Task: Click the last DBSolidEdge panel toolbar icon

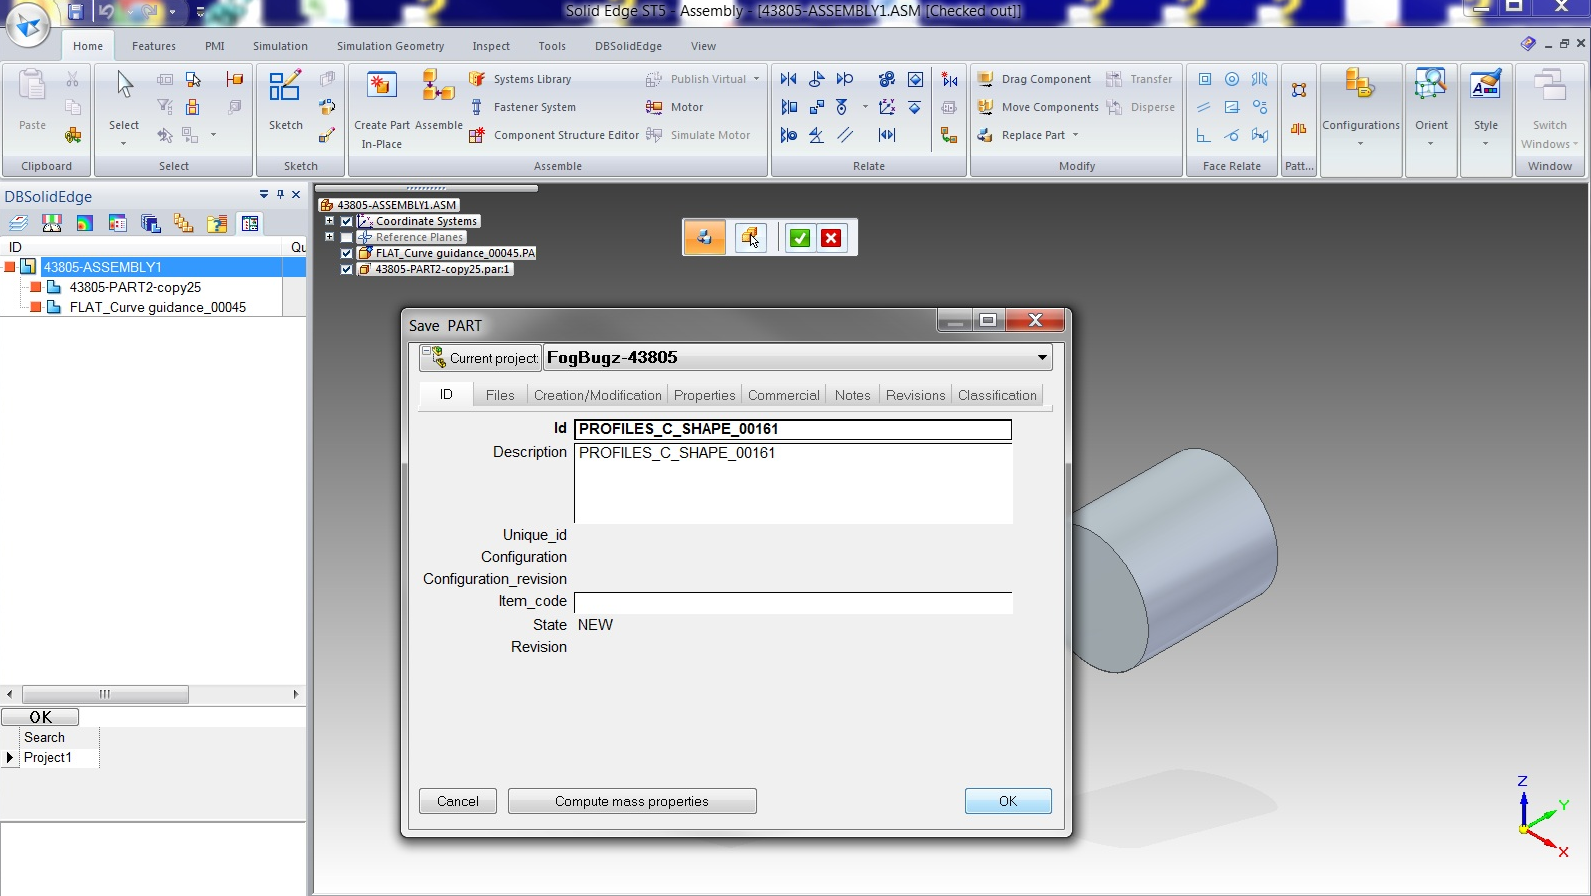Action: coord(250,223)
